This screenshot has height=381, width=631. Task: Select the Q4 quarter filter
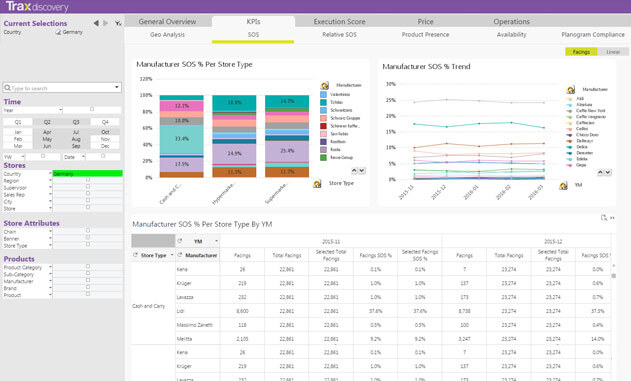click(x=105, y=122)
